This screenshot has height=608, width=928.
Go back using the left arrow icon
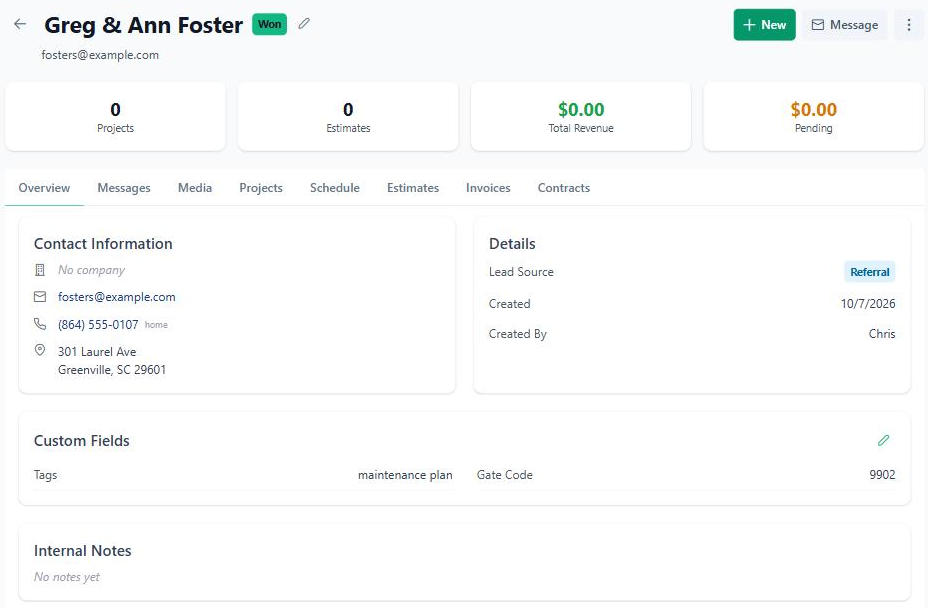[x=20, y=24]
